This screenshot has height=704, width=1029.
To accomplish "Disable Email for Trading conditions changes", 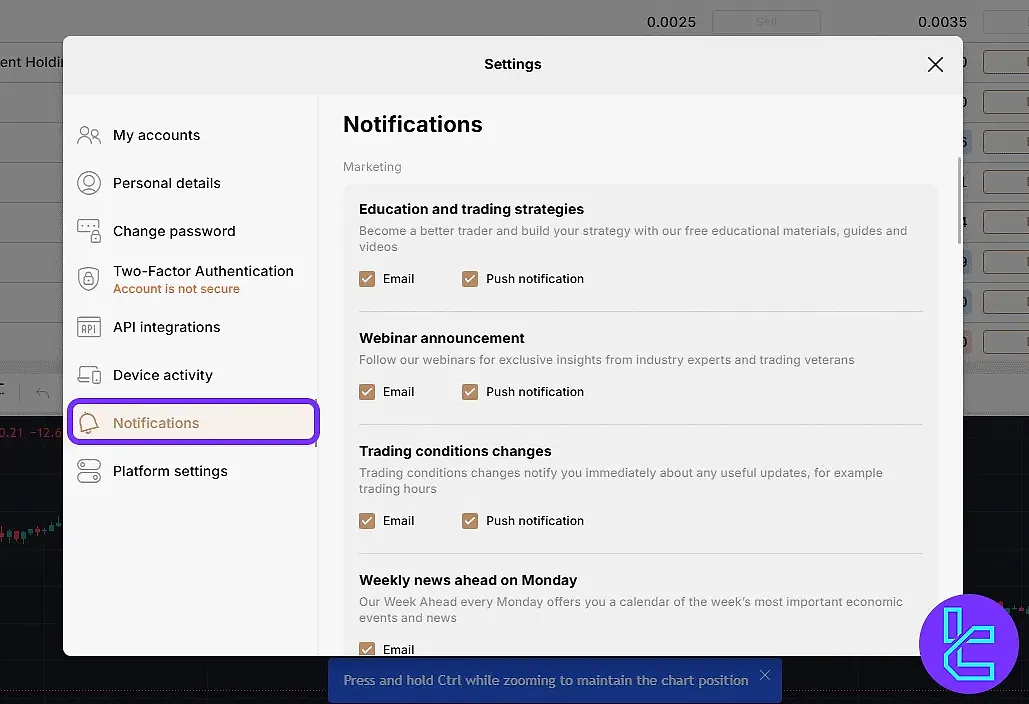I will coord(367,521).
